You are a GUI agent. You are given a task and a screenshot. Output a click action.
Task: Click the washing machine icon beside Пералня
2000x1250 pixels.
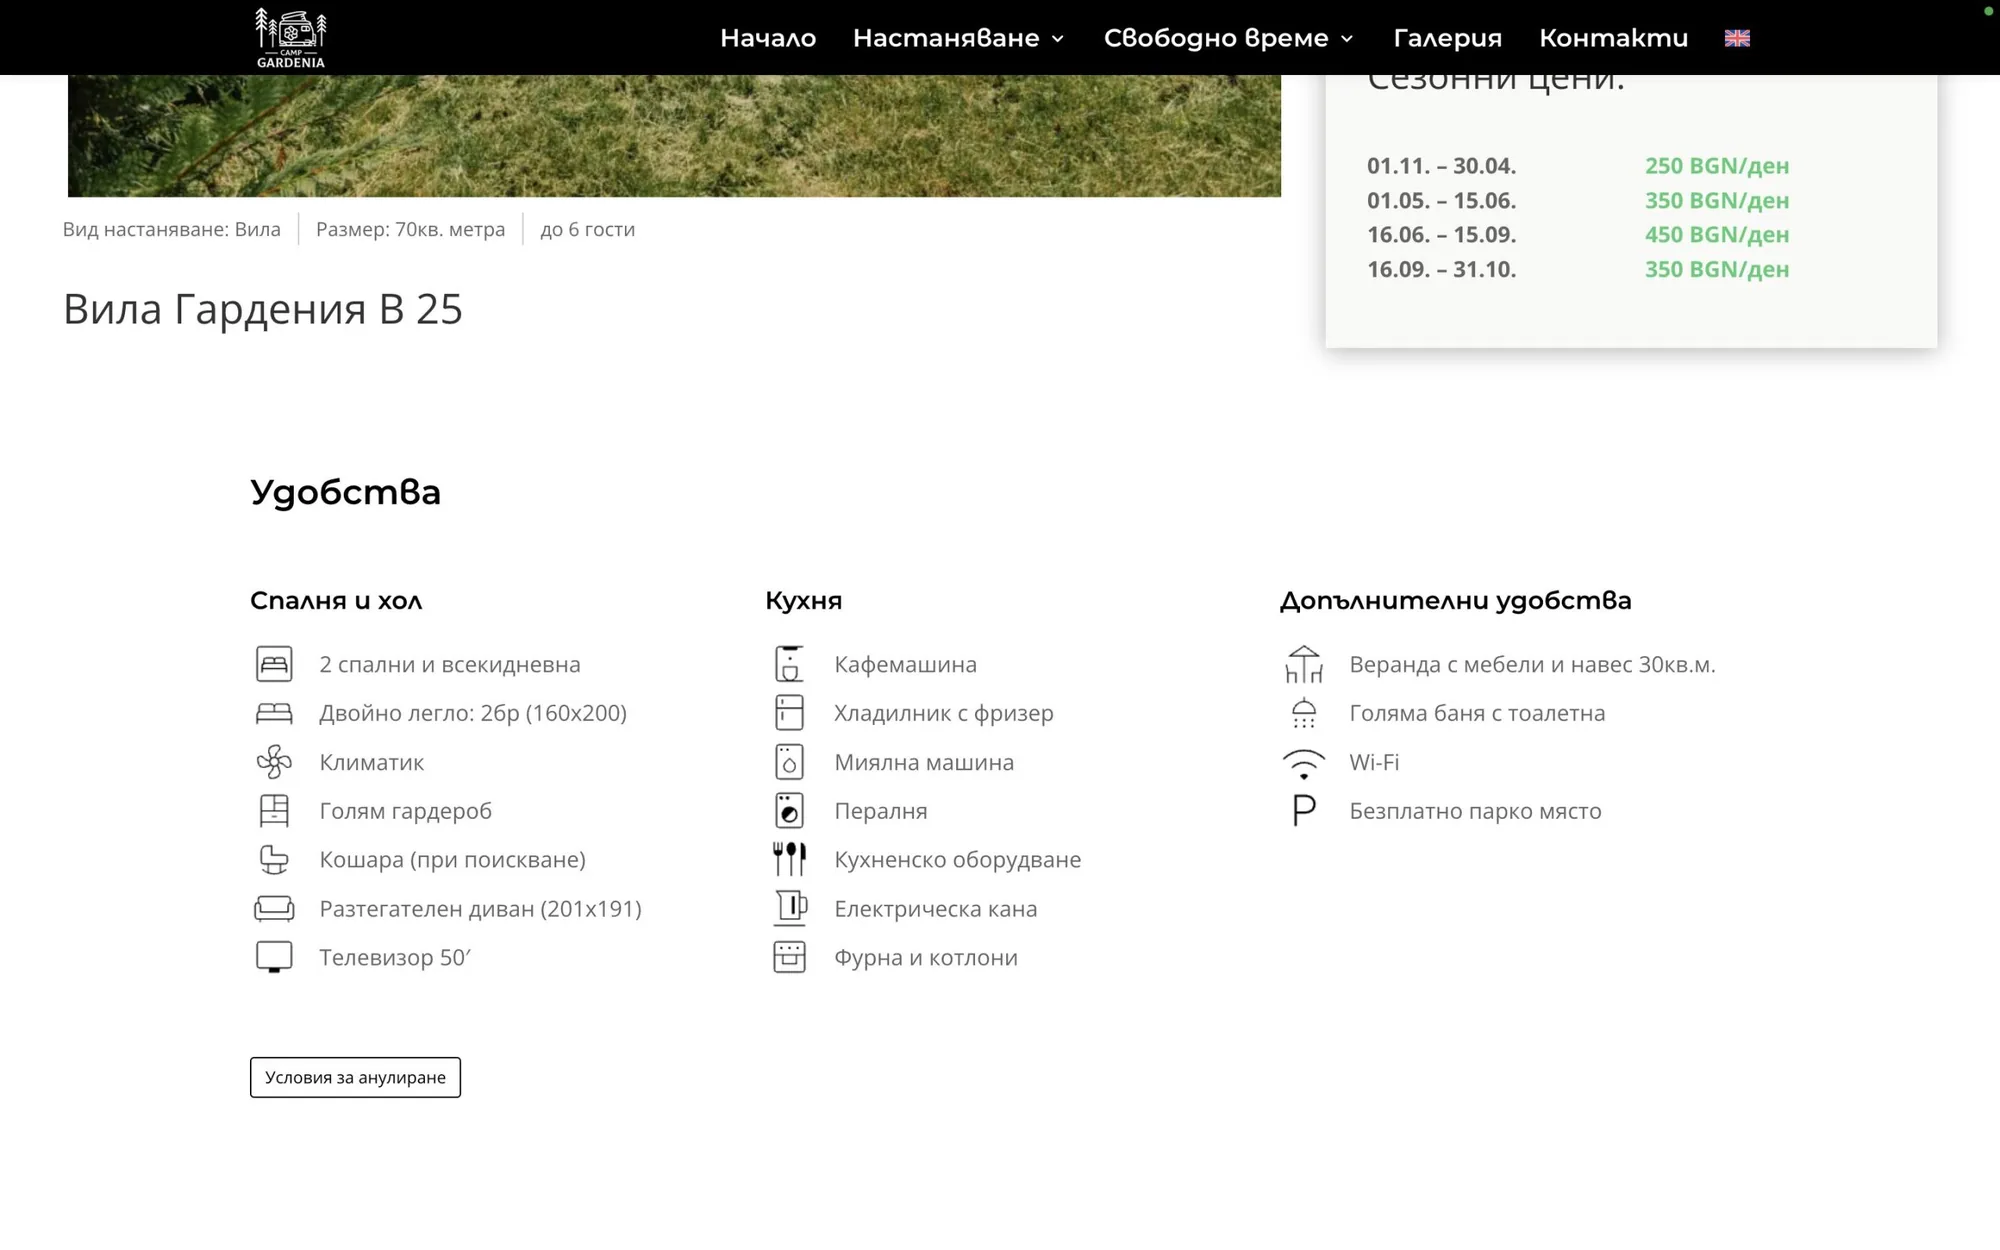click(789, 811)
